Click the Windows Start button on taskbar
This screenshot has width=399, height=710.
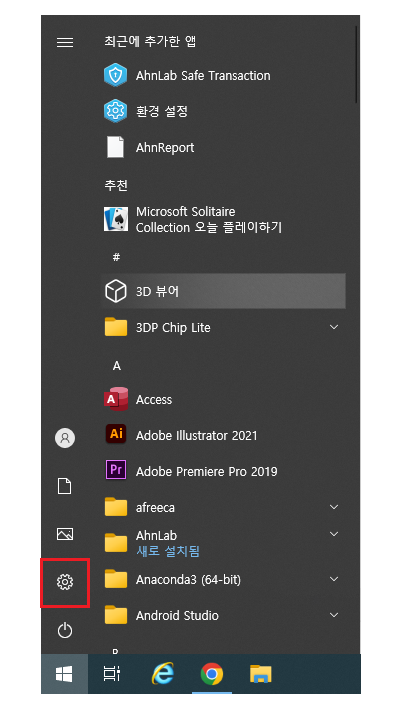[x=64, y=675]
